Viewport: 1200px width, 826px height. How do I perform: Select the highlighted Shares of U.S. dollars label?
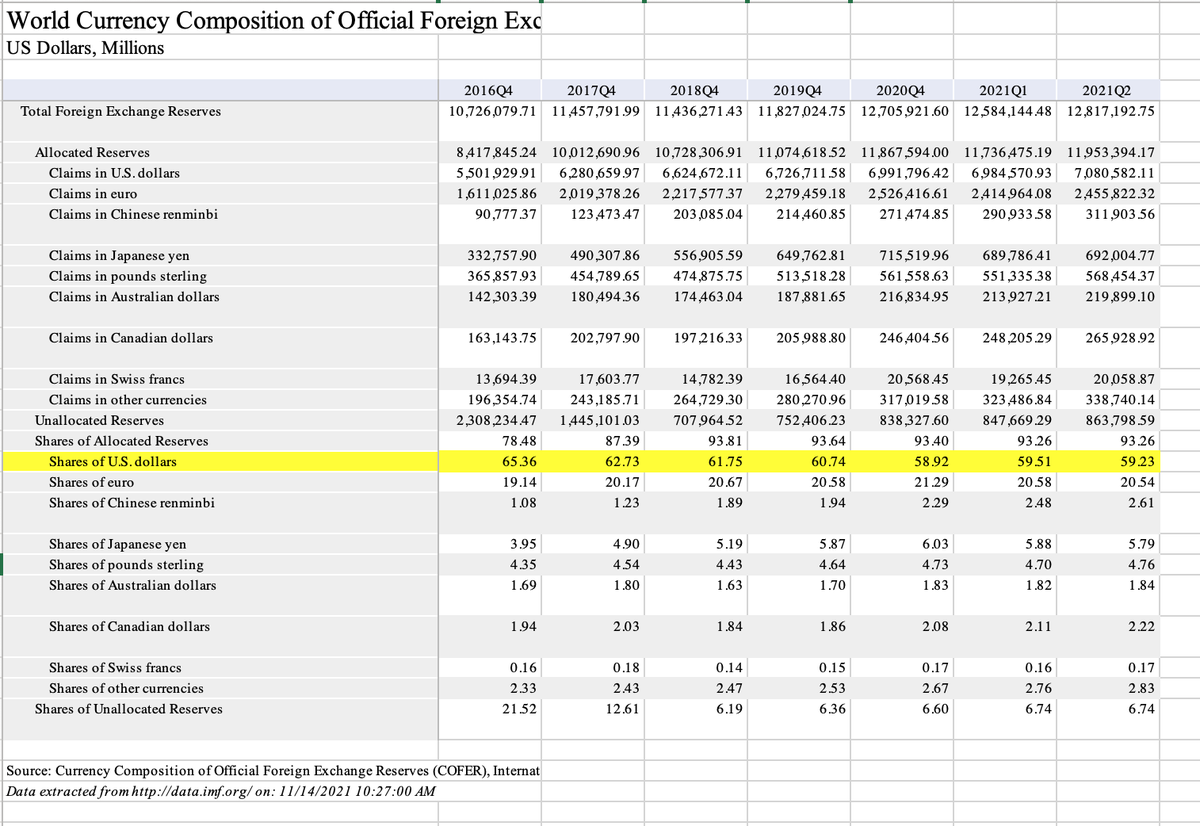[x=112, y=462]
